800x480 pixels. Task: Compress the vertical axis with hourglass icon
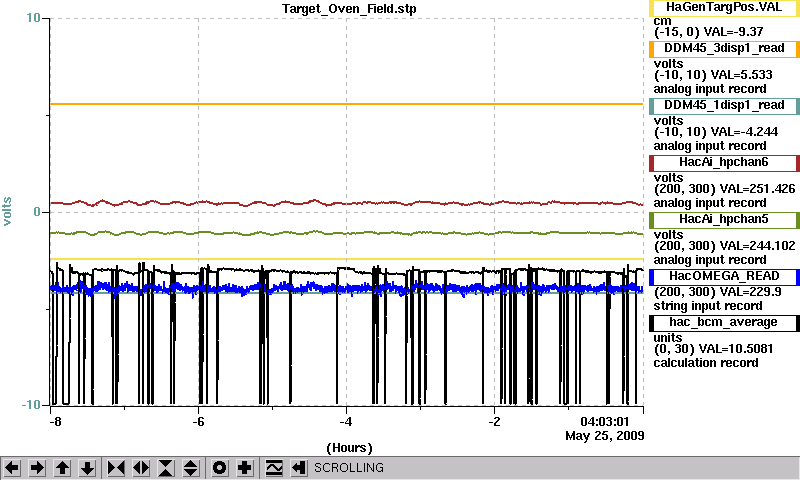(x=166, y=467)
